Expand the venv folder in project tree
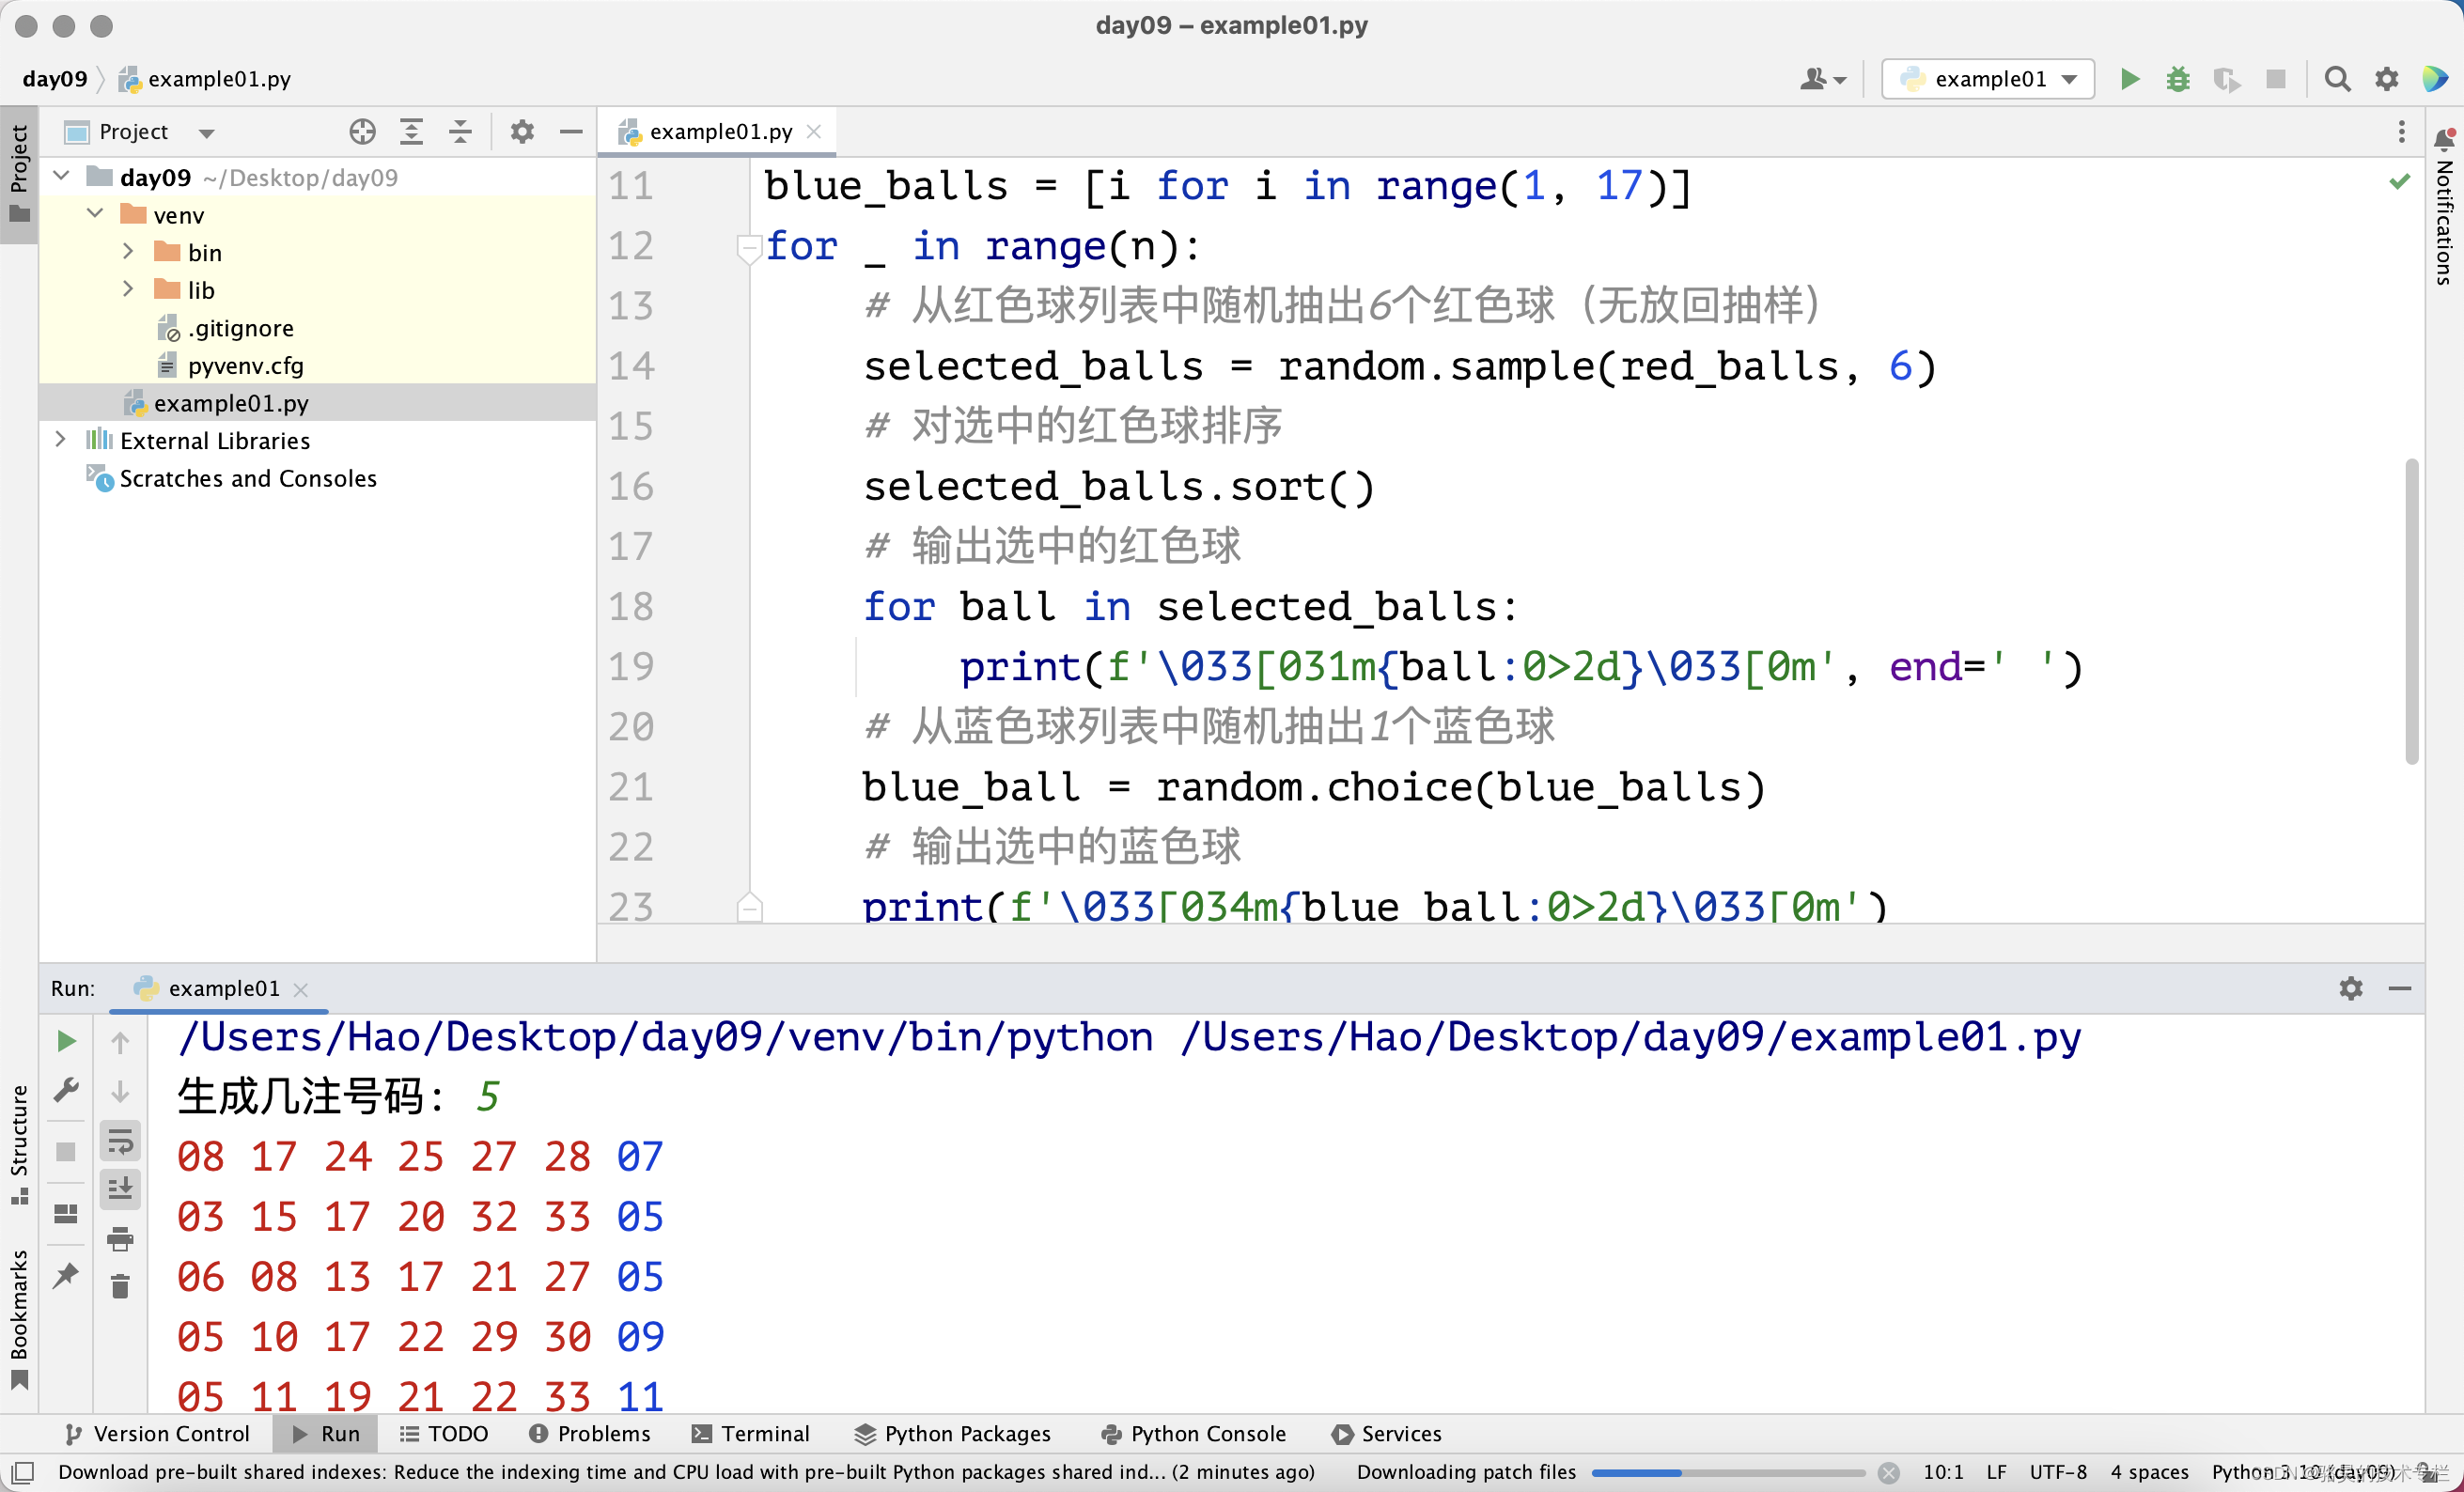 97,213
